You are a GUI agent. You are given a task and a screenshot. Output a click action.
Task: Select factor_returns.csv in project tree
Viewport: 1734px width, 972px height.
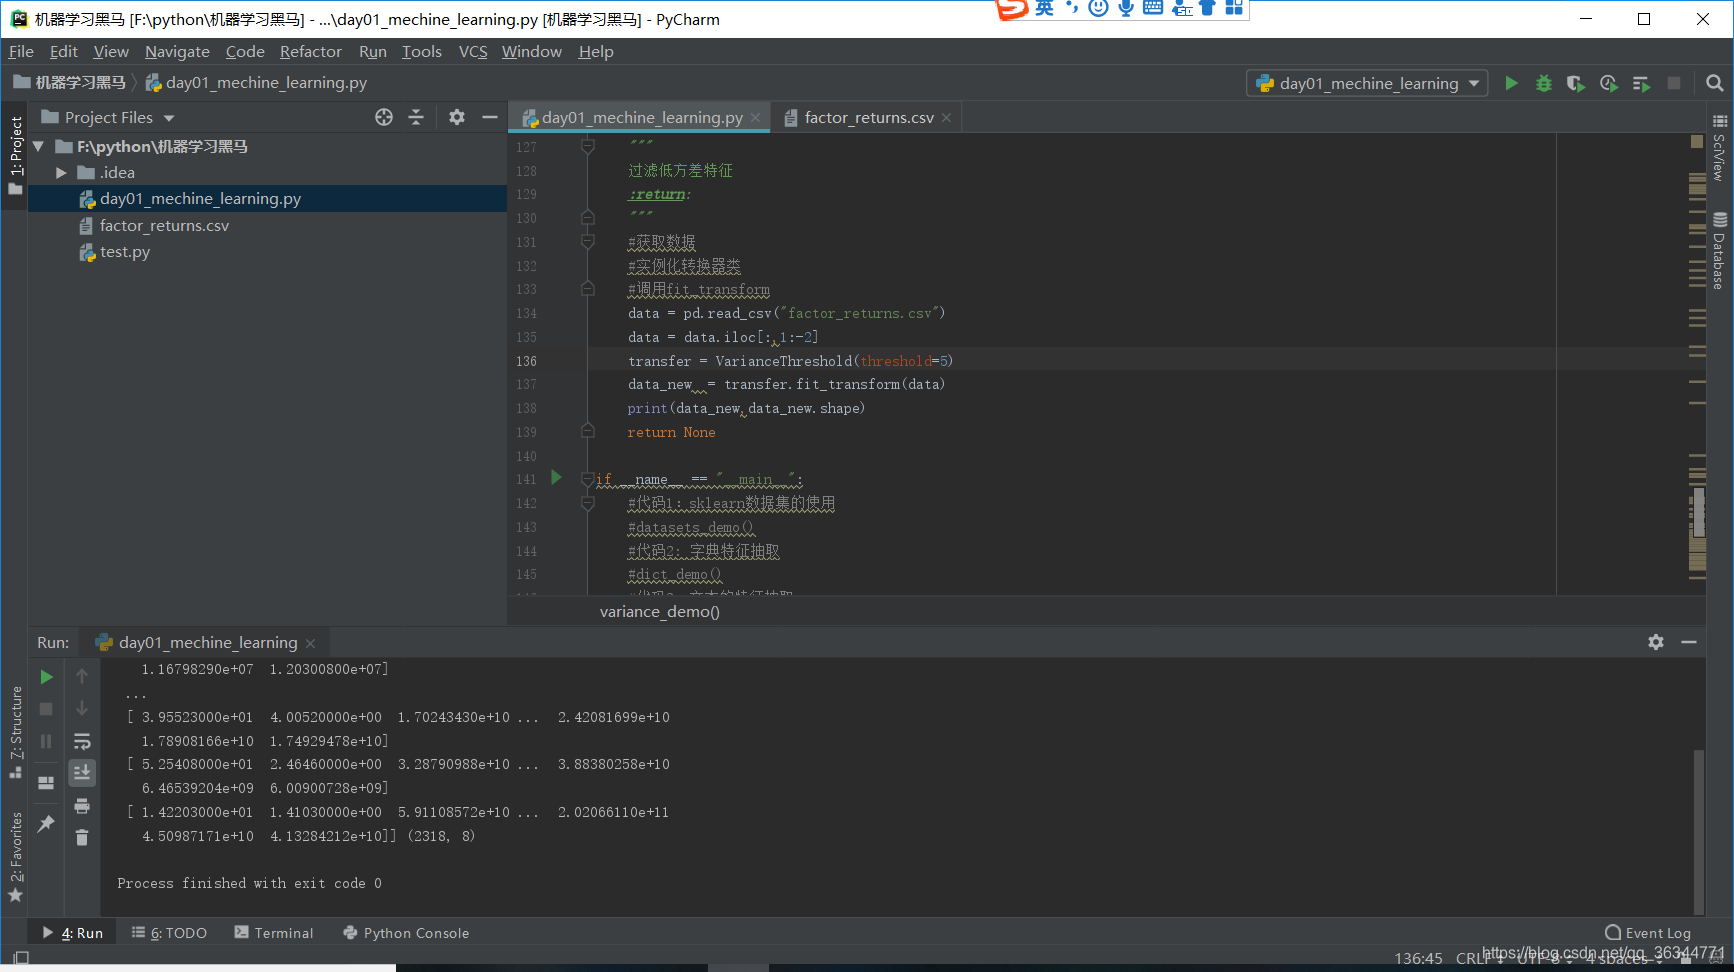click(x=164, y=226)
